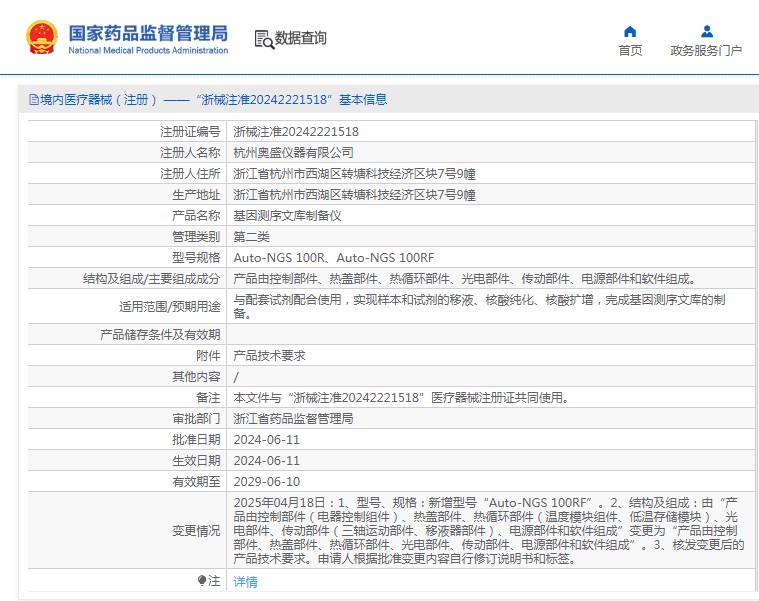759x601 pixels.
Task: Open the 数据查询 search icon
Action: point(264,39)
